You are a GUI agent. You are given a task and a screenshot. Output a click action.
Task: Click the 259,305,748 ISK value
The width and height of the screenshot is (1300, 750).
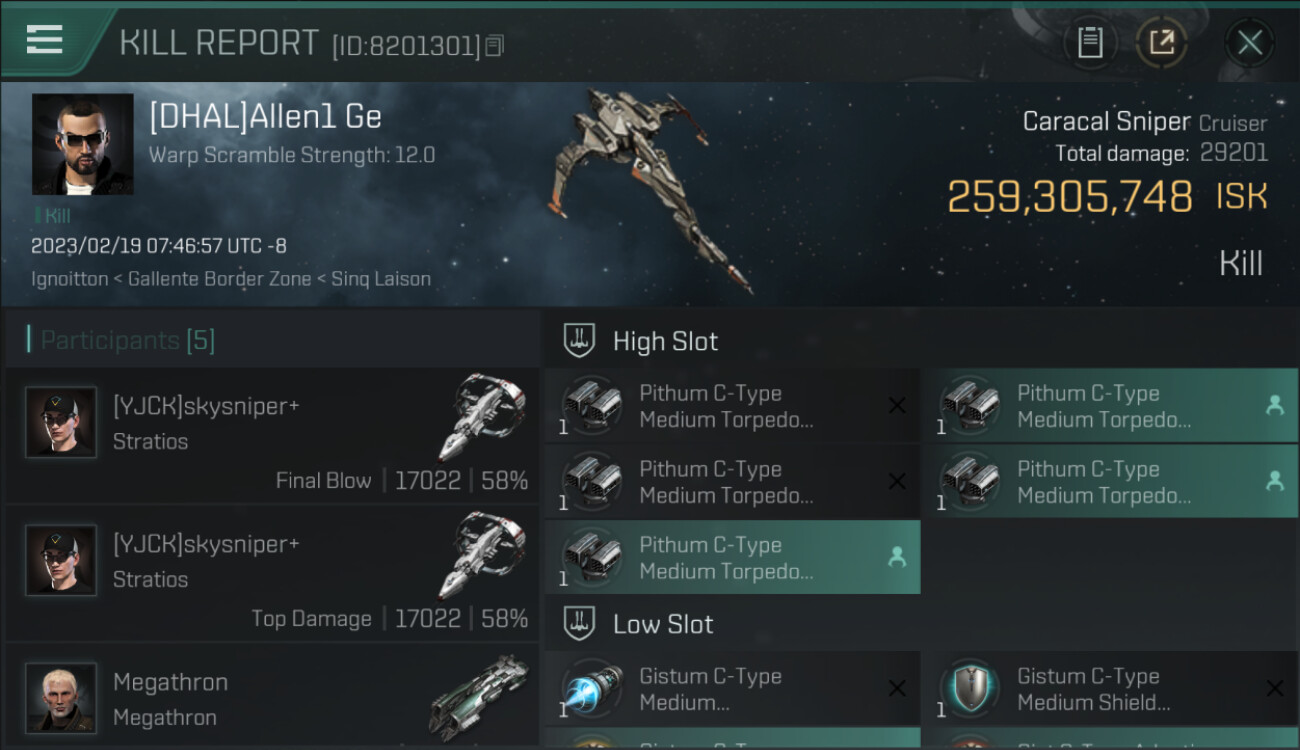[1069, 197]
